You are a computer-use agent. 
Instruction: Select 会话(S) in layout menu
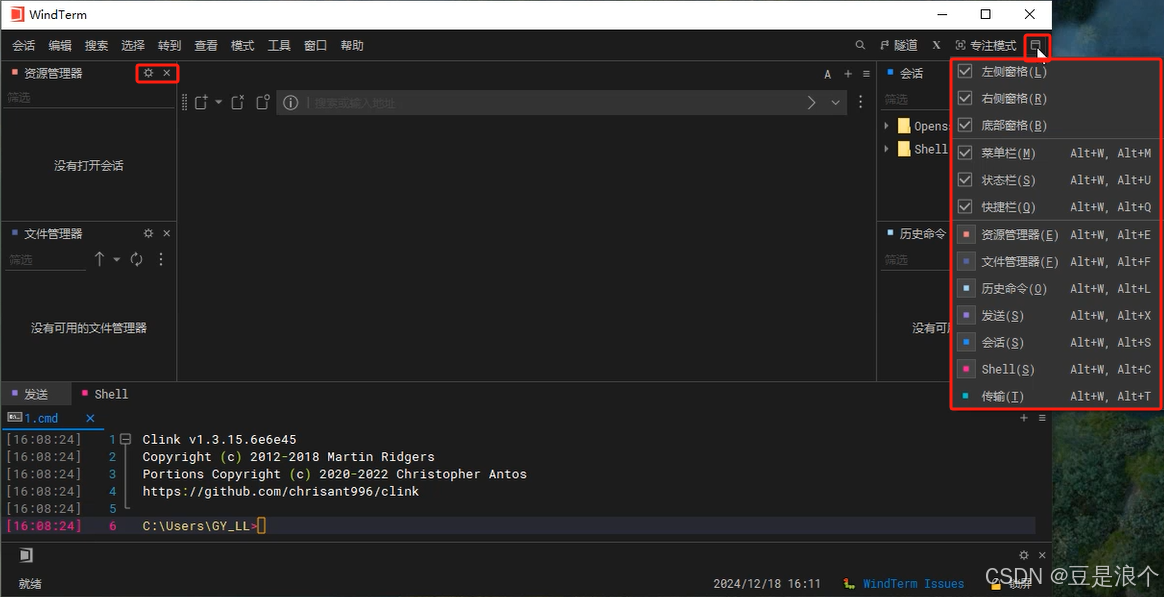(1055, 342)
